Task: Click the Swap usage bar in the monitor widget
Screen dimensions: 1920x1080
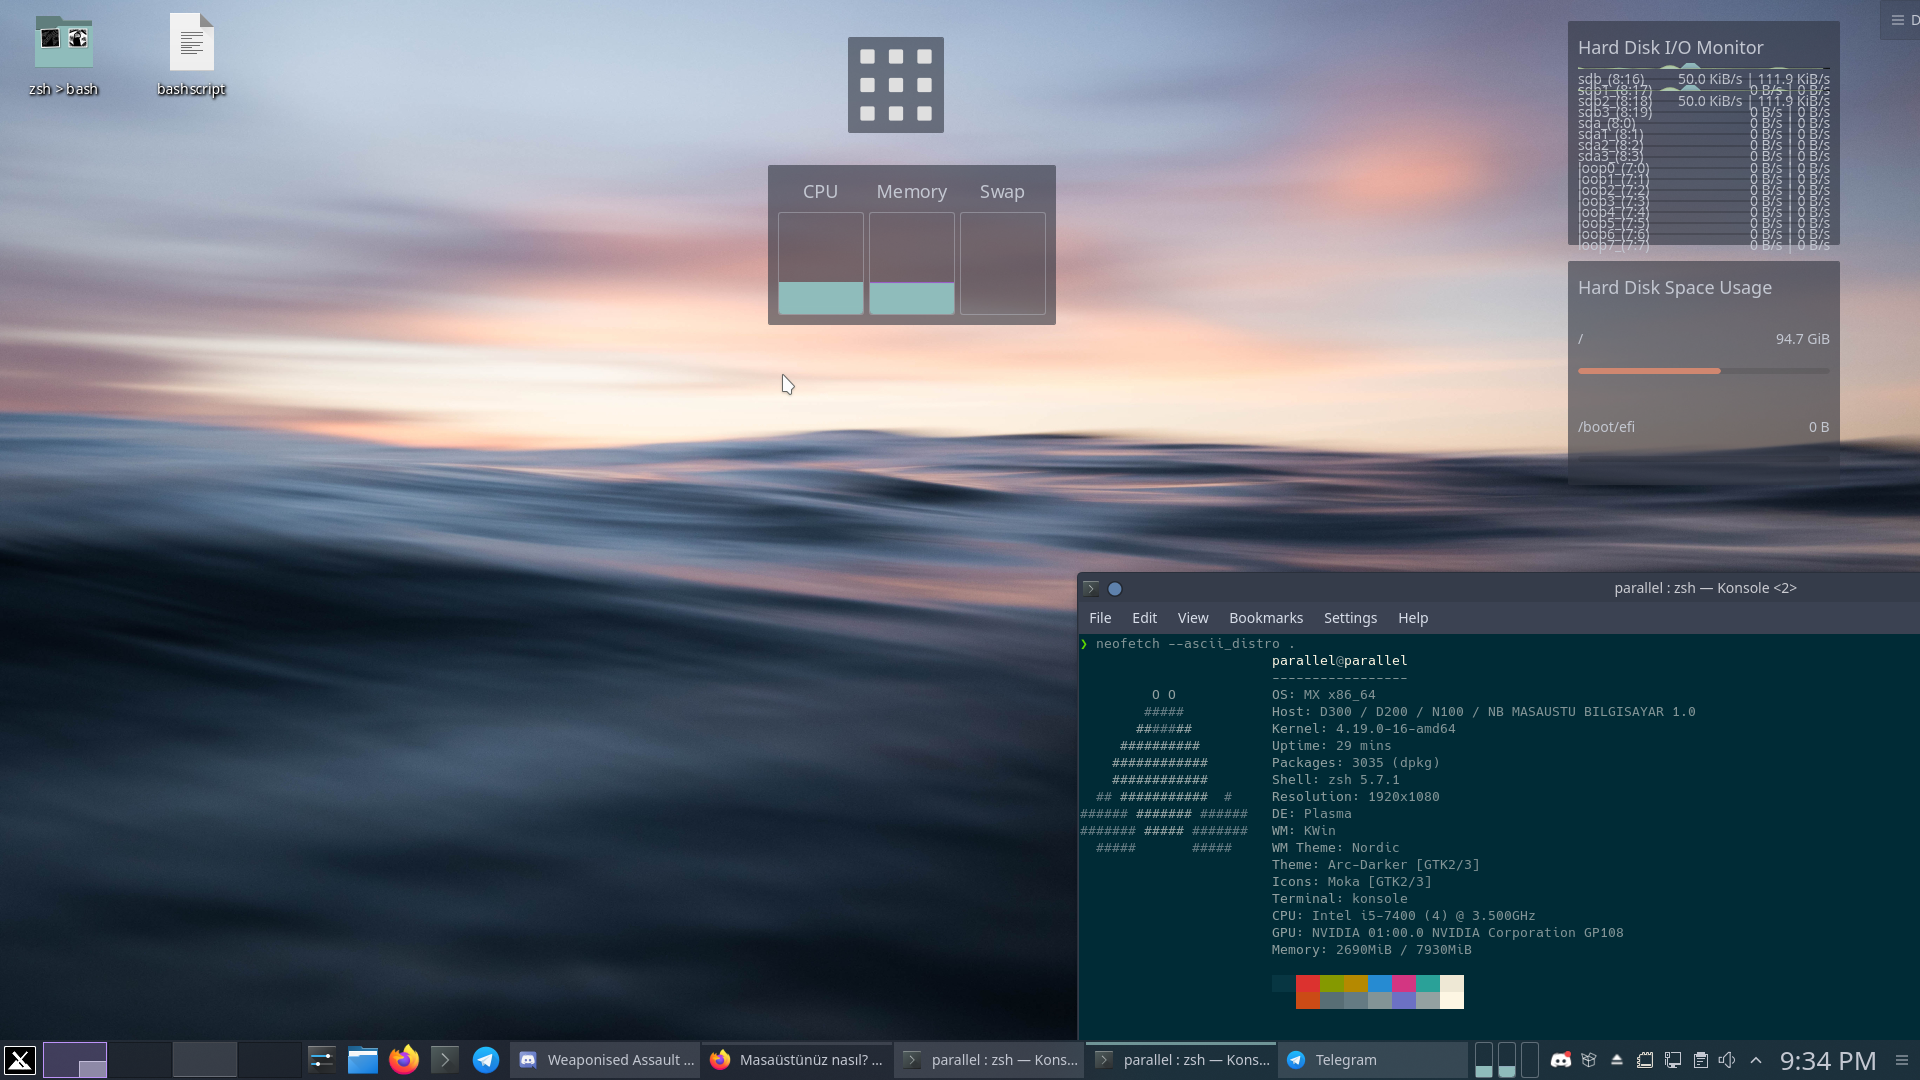Action: pos(1003,264)
